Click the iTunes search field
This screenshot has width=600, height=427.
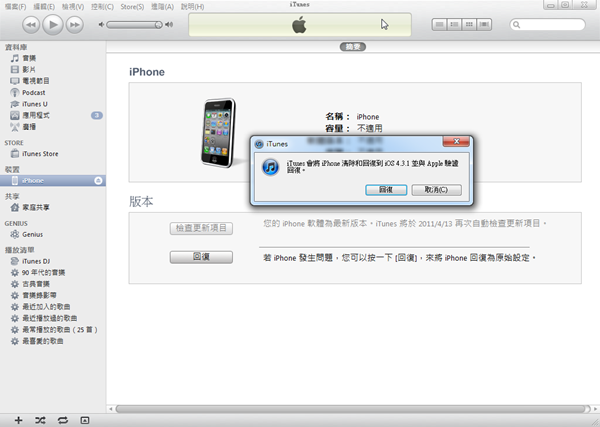tap(548, 25)
